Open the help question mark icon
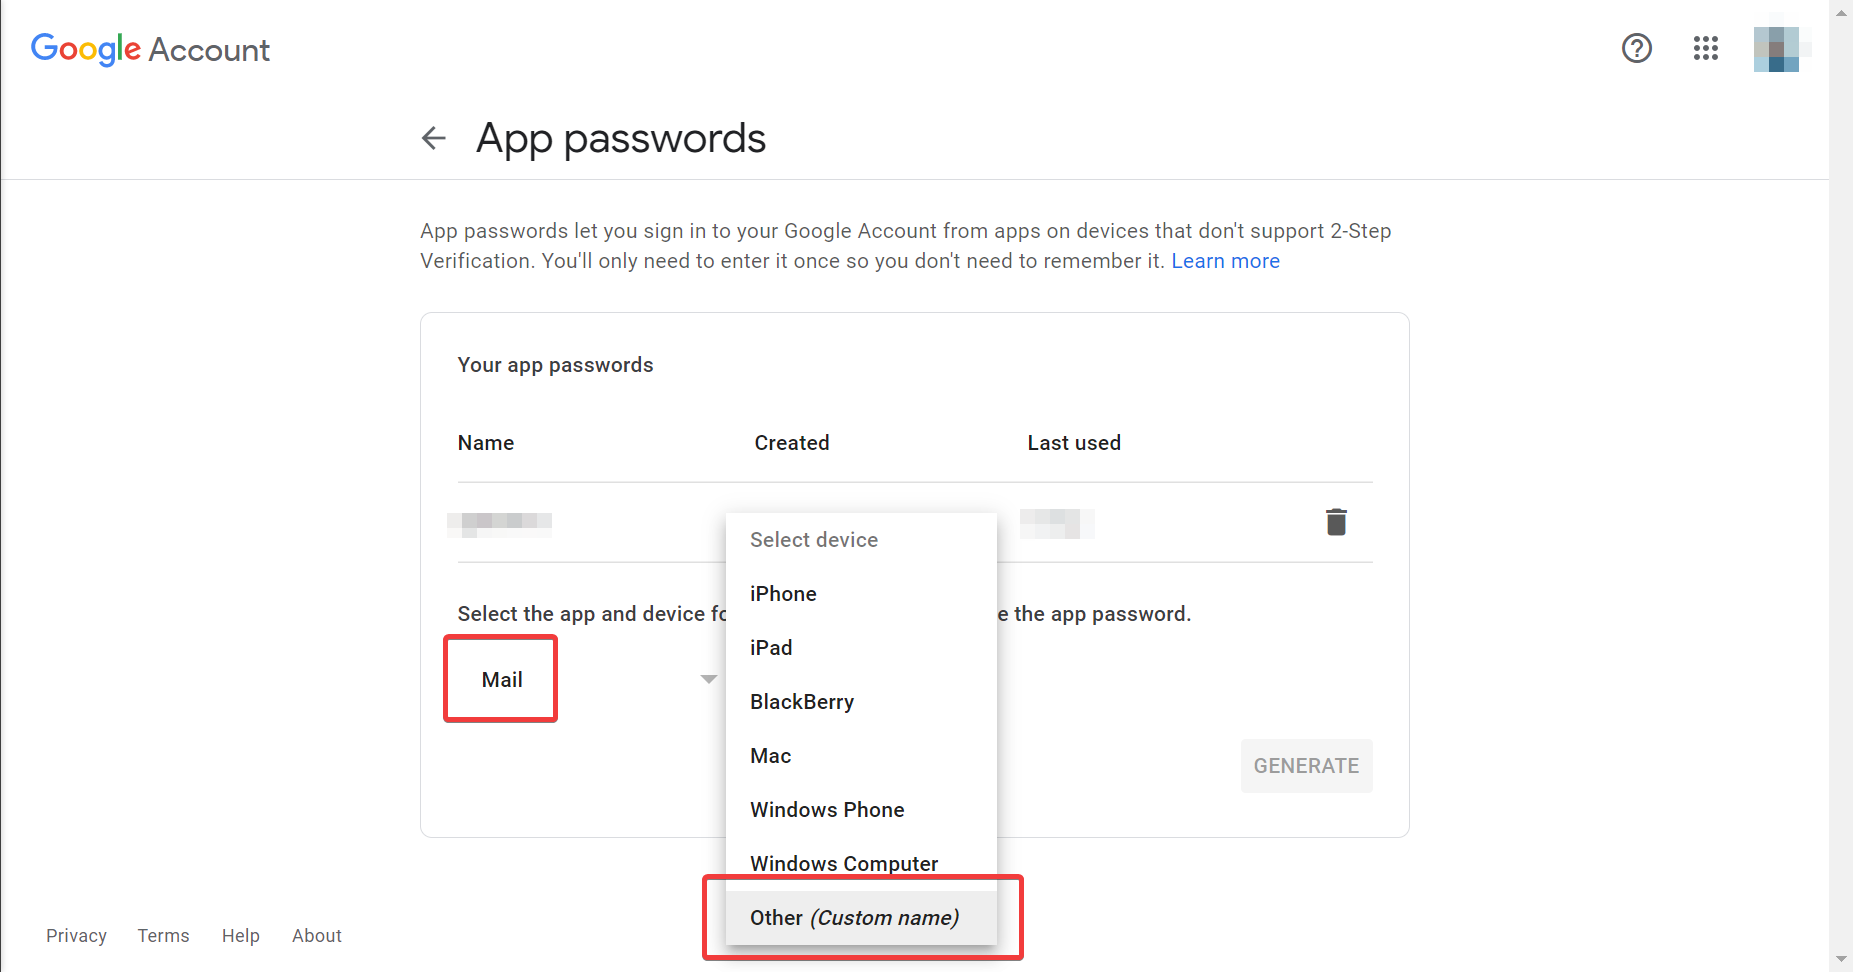1853x972 pixels. coord(1636,48)
